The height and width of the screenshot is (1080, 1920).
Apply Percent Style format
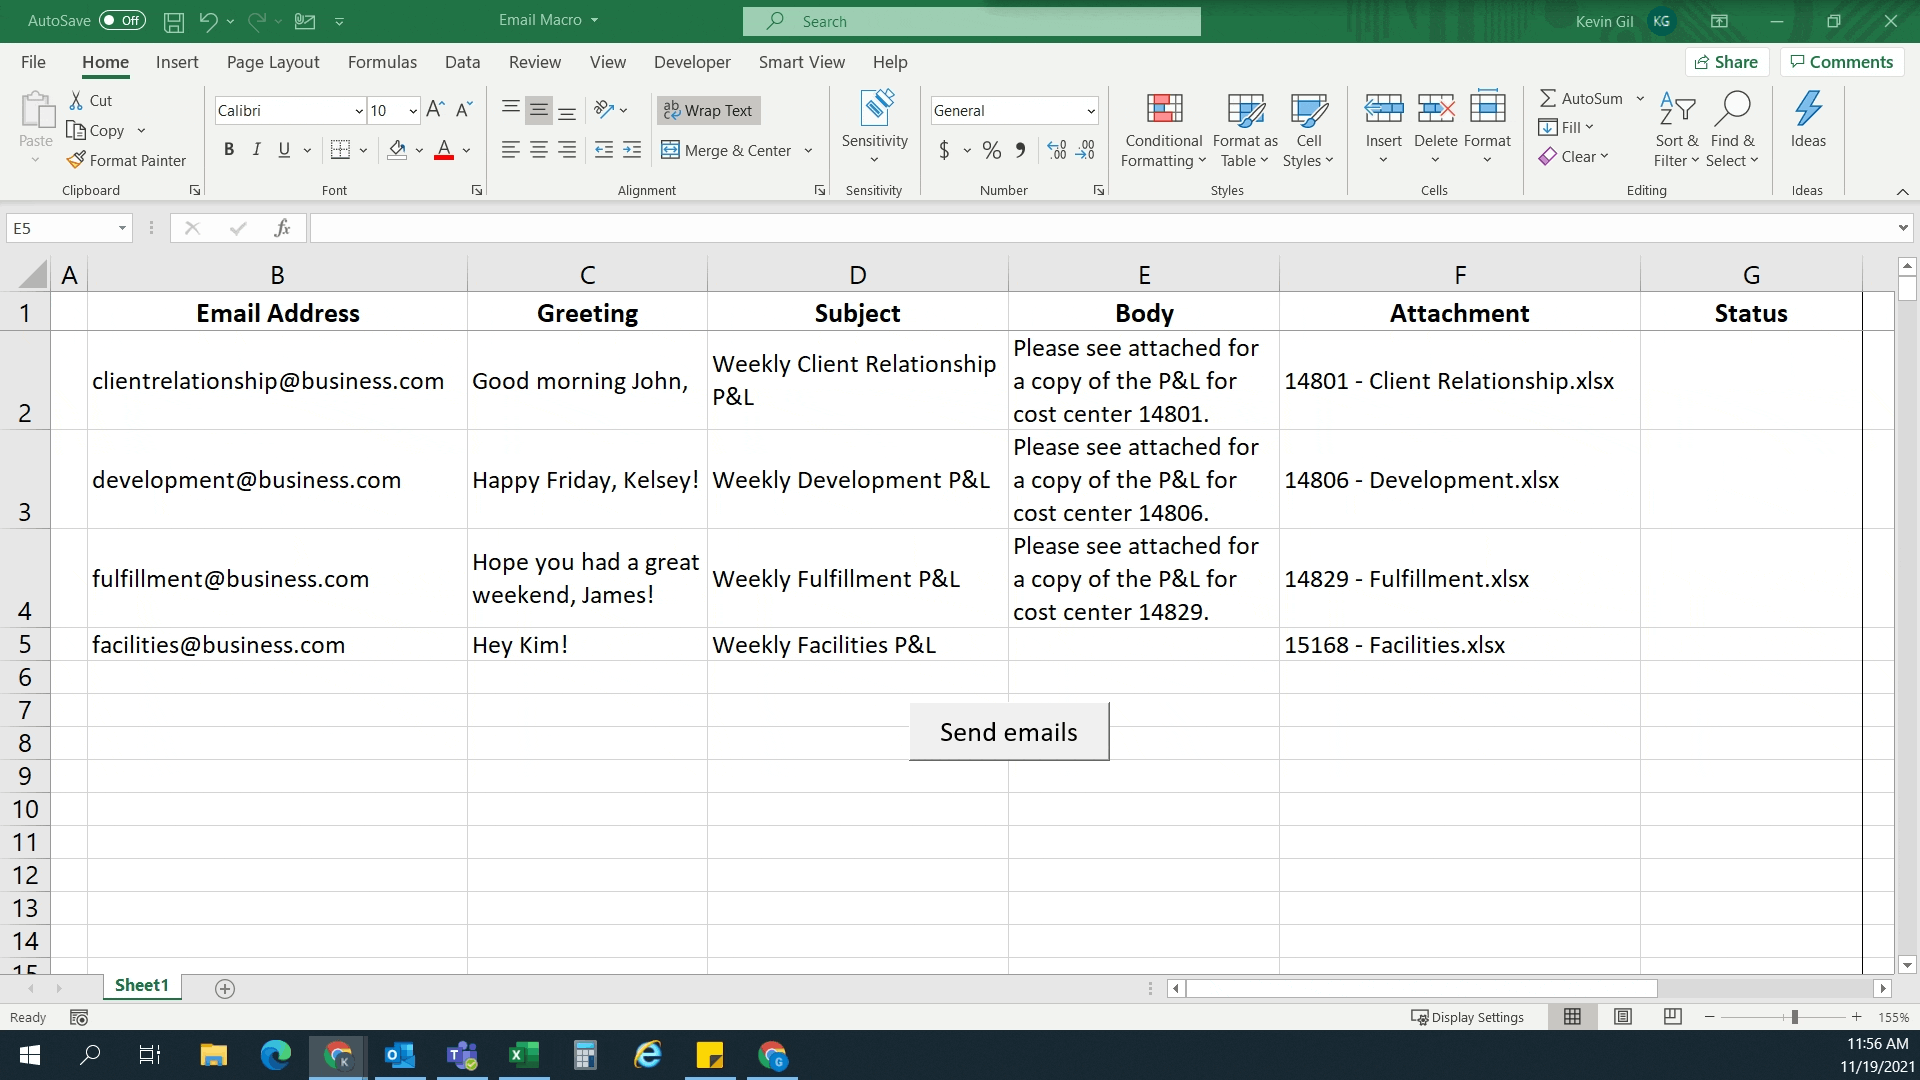point(992,150)
